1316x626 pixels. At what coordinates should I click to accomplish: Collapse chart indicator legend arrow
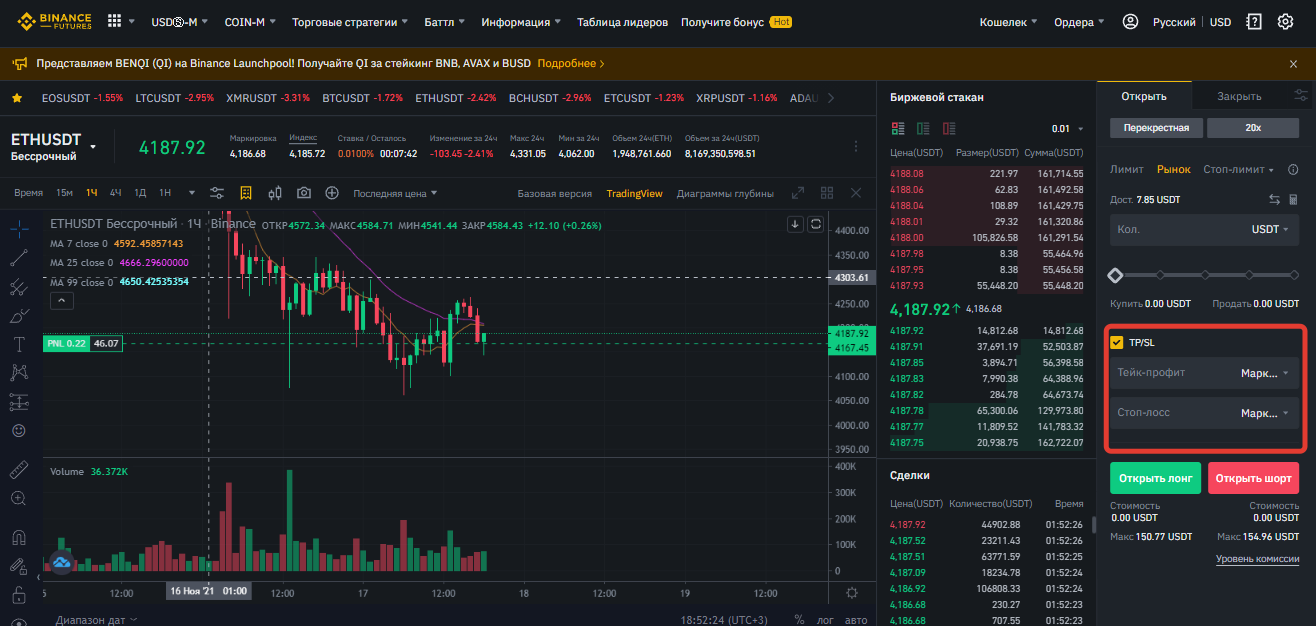click(60, 300)
